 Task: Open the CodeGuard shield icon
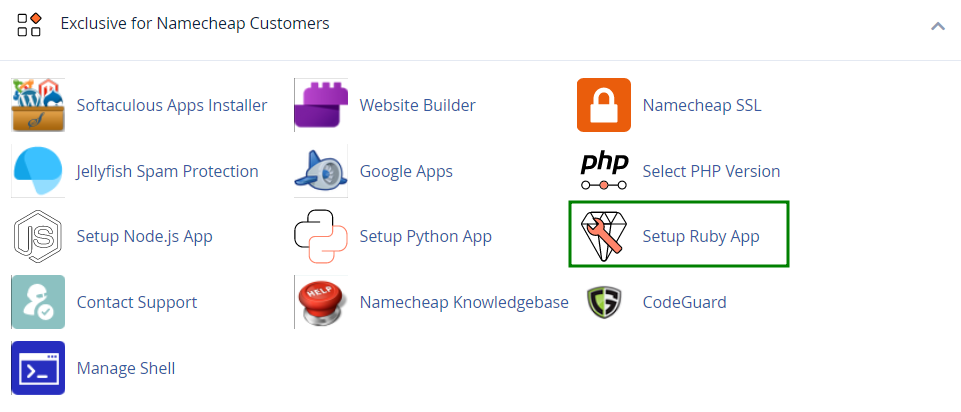(x=604, y=302)
